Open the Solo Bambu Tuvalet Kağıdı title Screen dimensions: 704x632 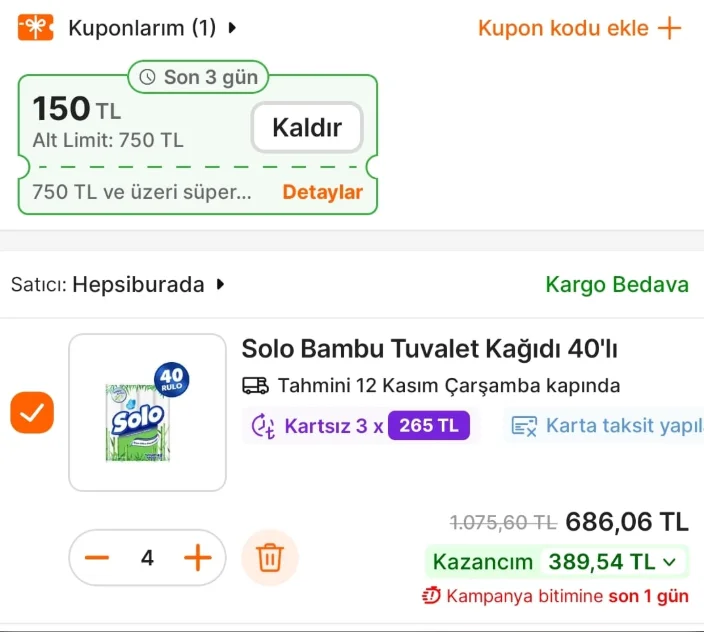coord(430,349)
